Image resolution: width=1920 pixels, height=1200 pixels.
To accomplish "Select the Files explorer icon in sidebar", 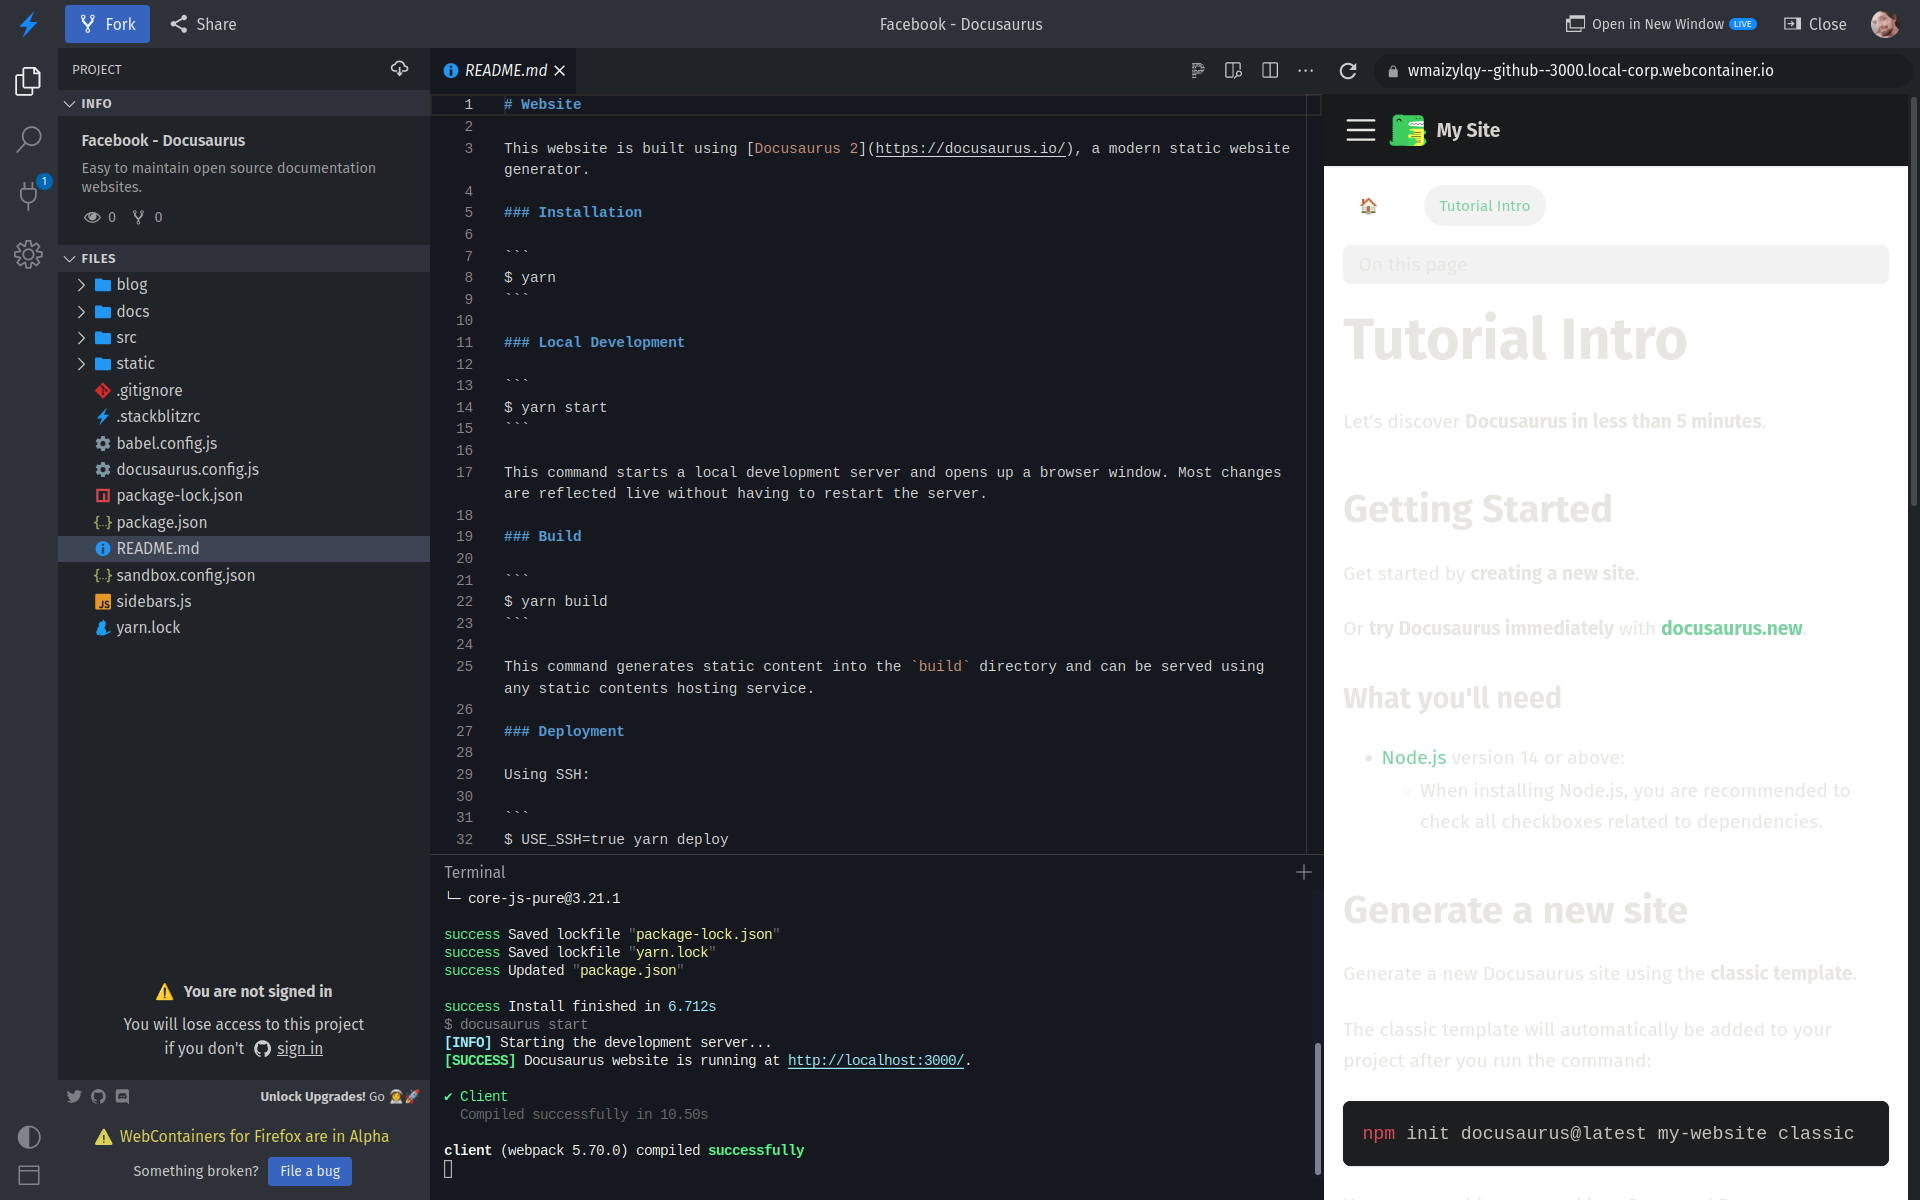I will (x=28, y=81).
